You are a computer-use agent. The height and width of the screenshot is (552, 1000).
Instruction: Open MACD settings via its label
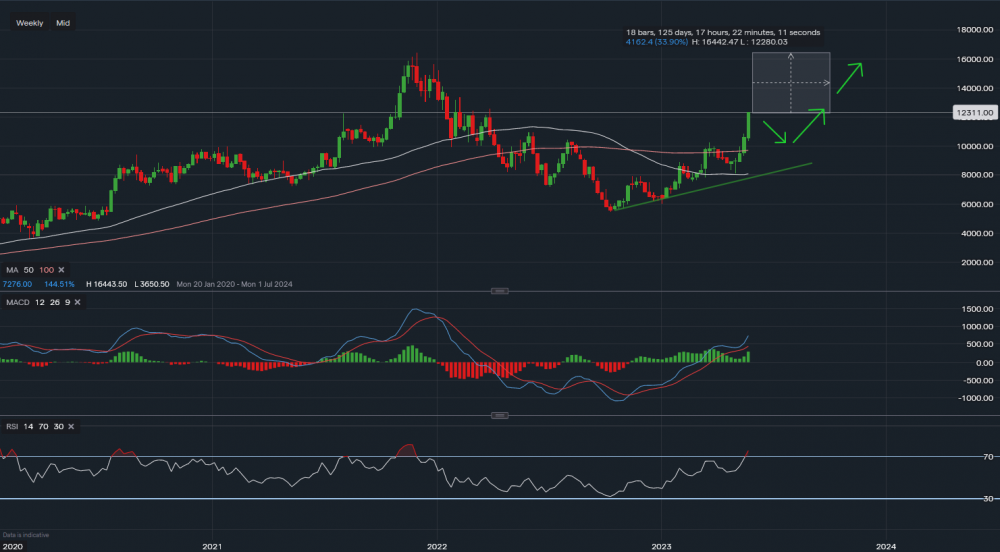pyautogui.click(x=17, y=302)
